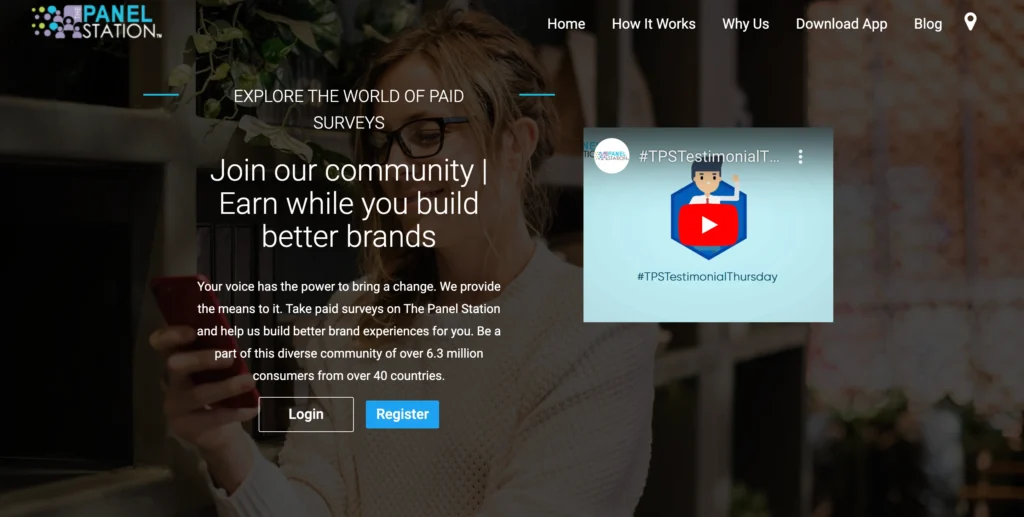
Task: Click the location pin icon in navbar
Action: click(970, 22)
